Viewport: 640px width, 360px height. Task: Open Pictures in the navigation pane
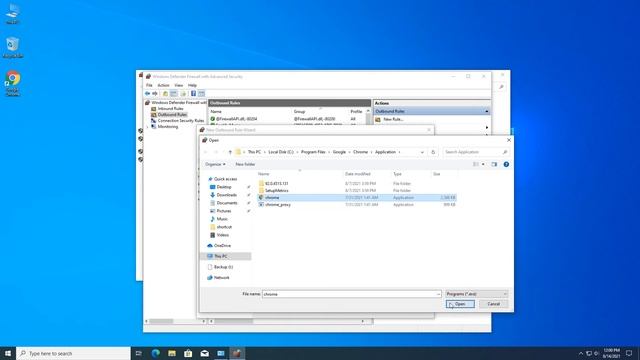coord(223,211)
